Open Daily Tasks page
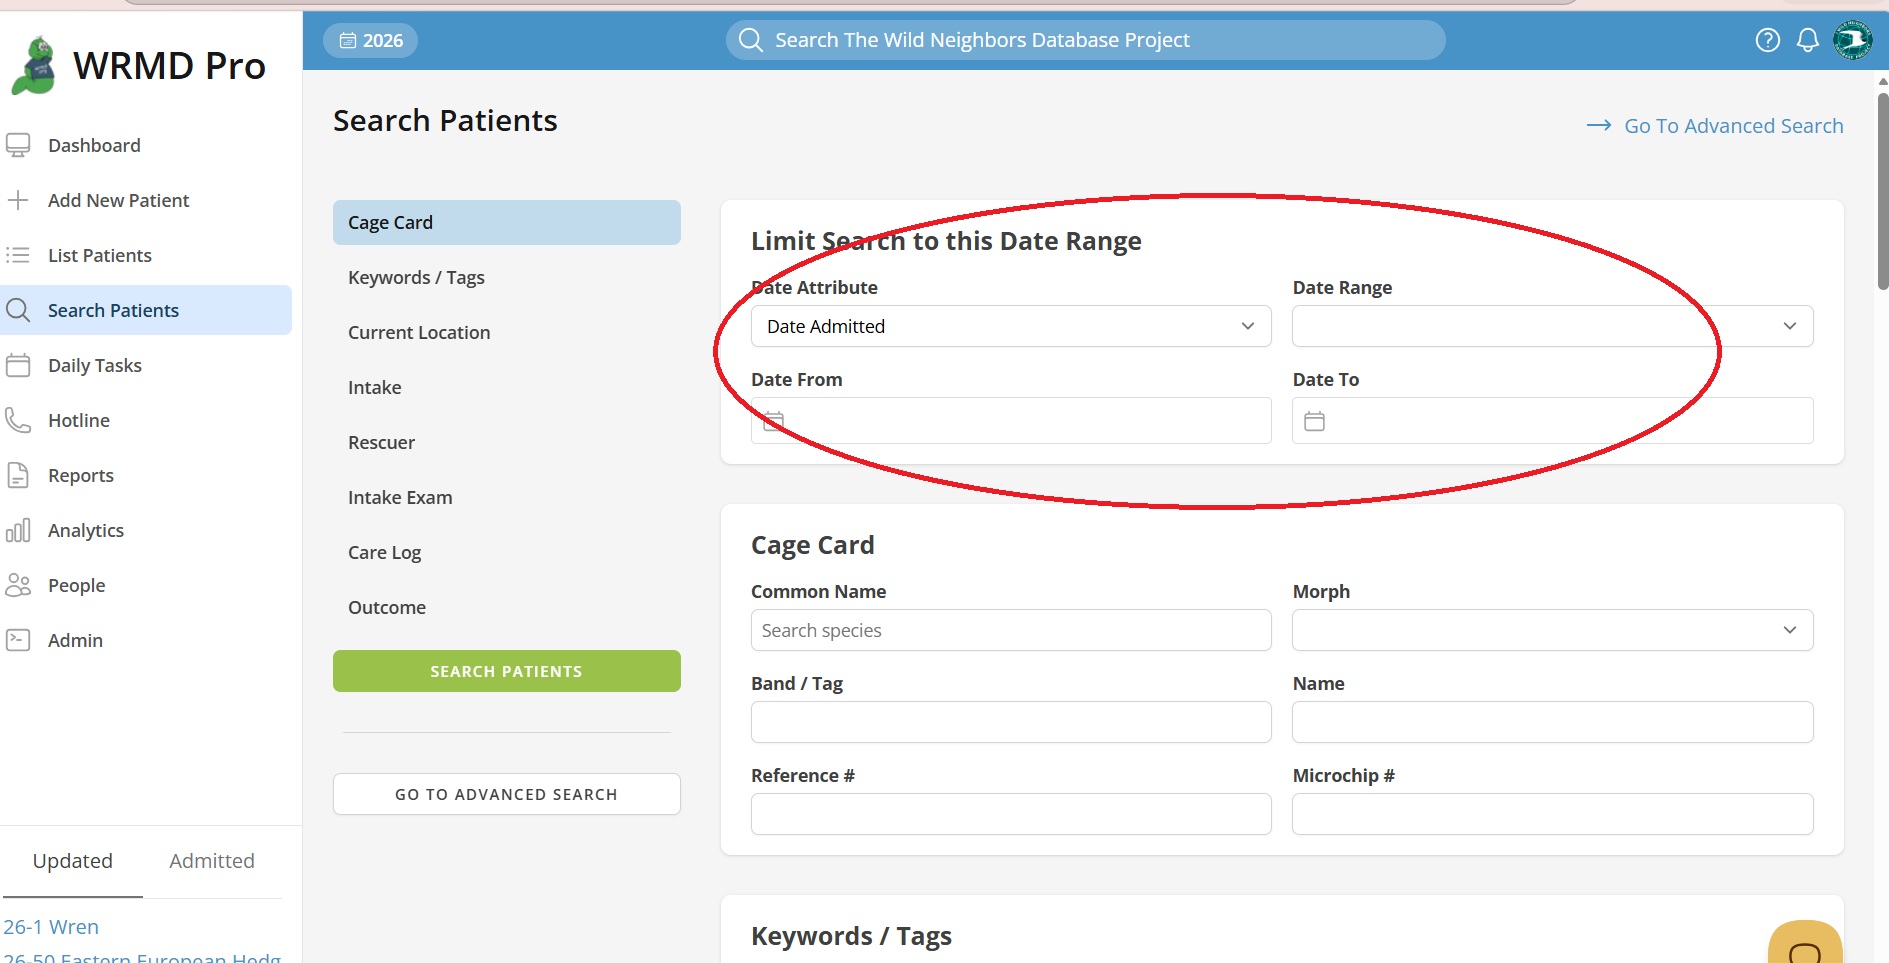Image resolution: width=1889 pixels, height=963 pixels. point(95,365)
